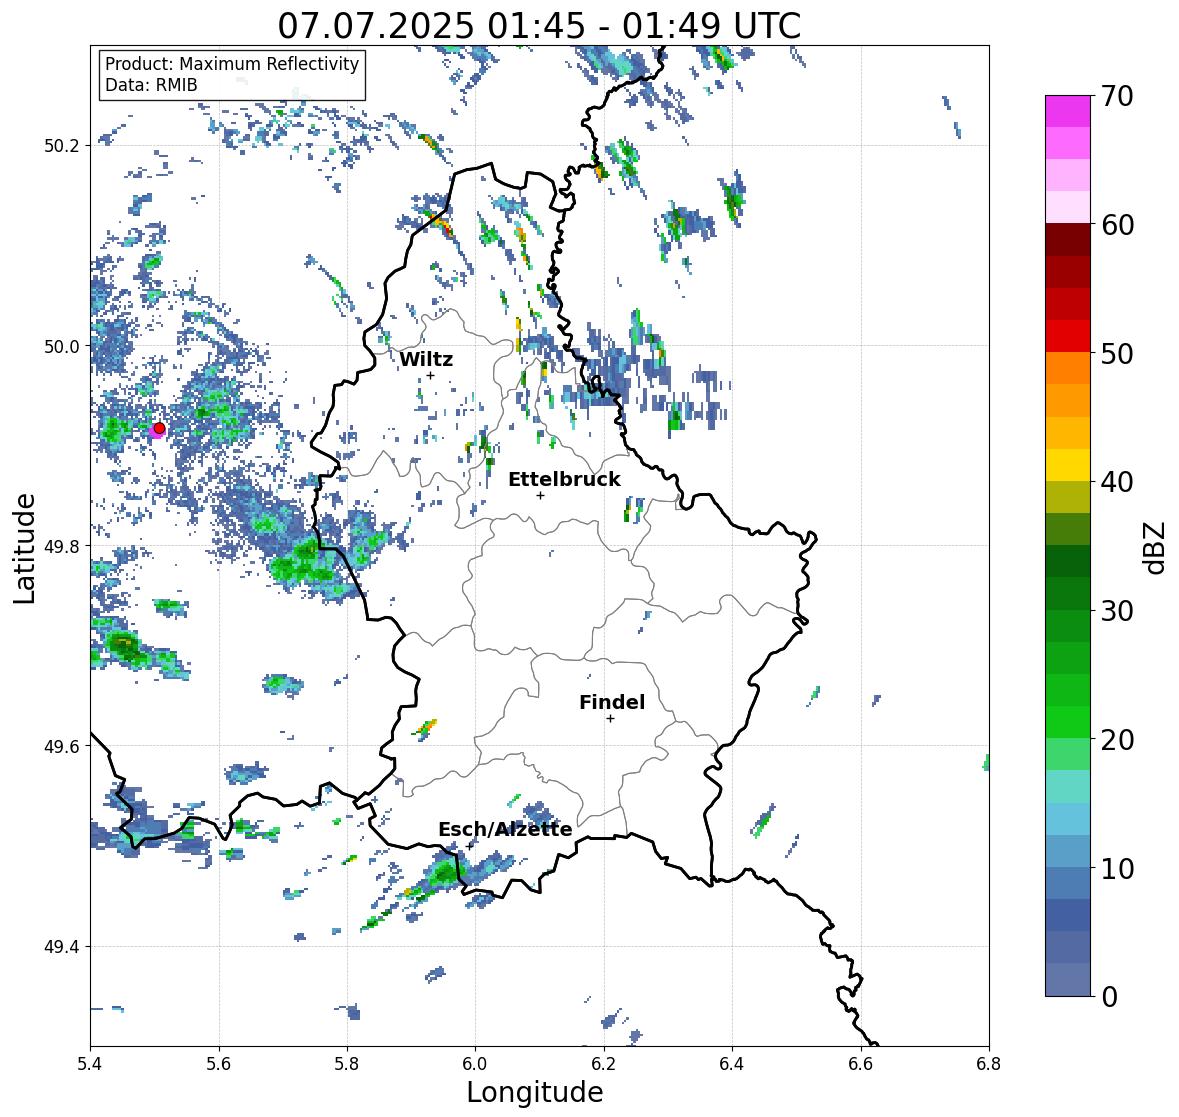Click longitude tick label 6.0
This screenshot has width=1179, height=1117.
(x=475, y=1064)
